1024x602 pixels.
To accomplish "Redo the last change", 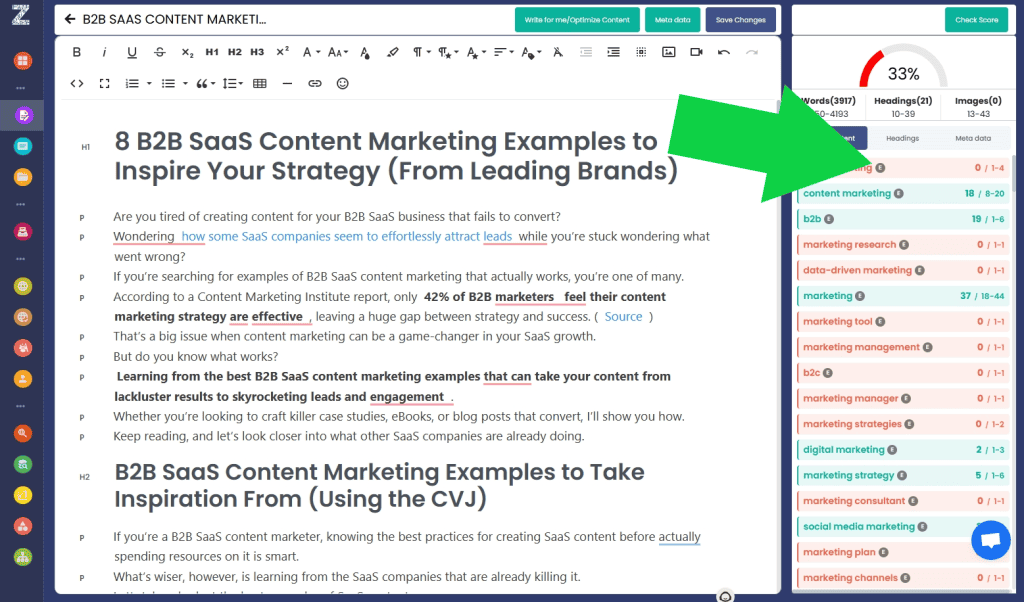I will point(752,52).
